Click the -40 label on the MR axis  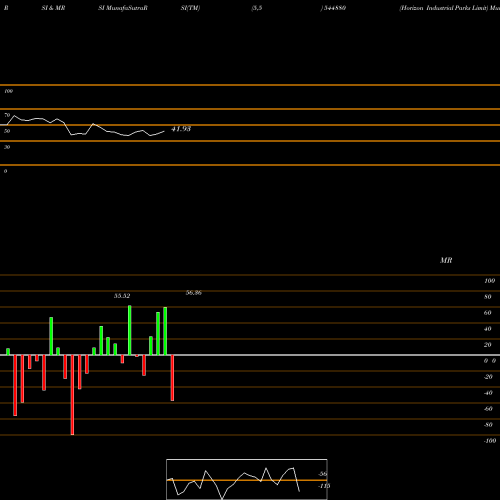click(488, 393)
